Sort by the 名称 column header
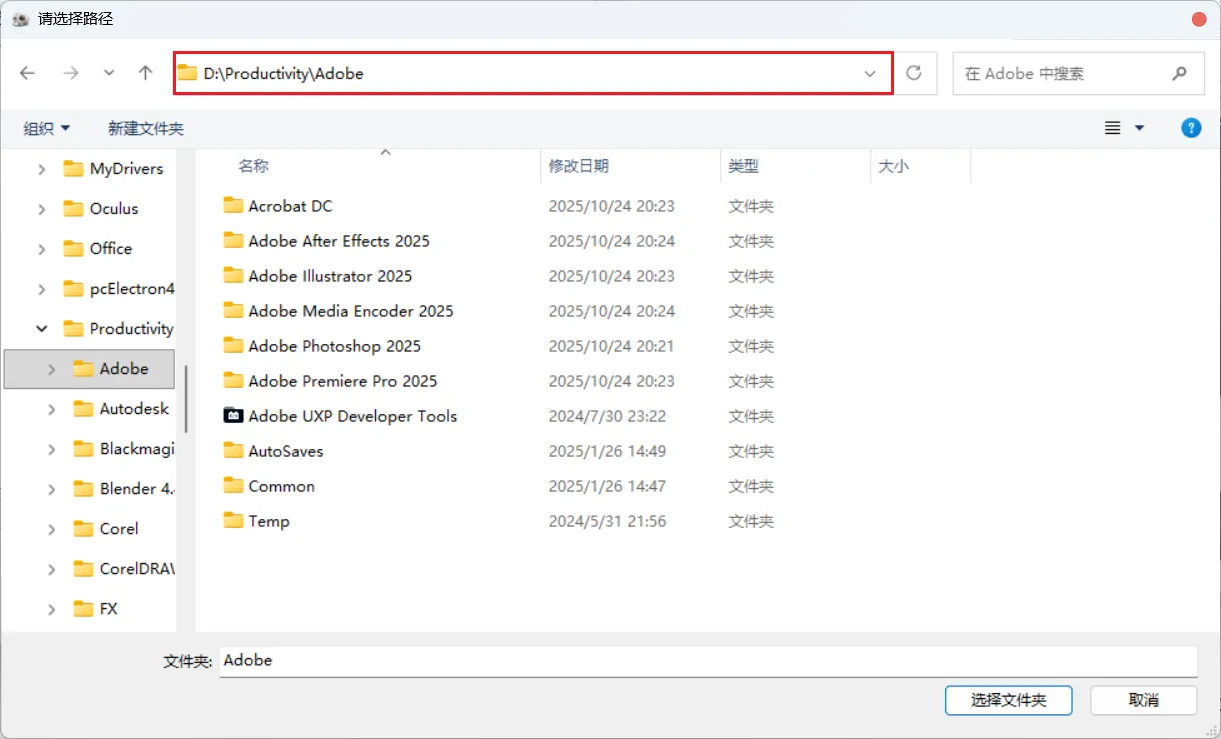The image size is (1221, 739). click(254, 166)
